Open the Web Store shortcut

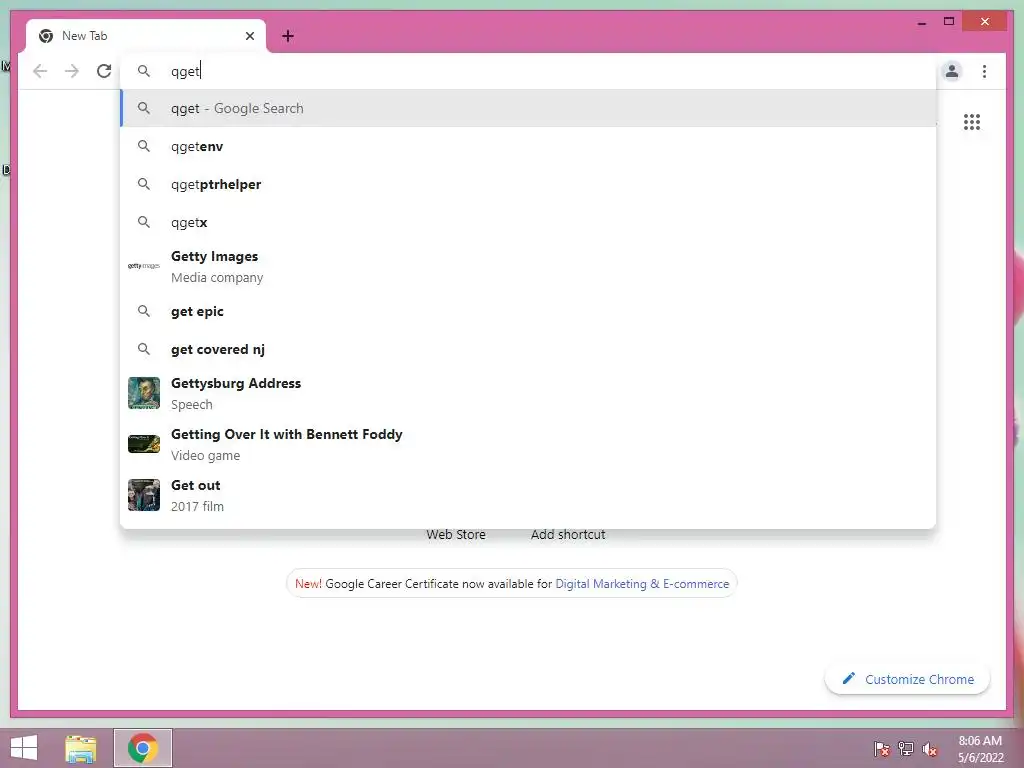coord(456,534)
